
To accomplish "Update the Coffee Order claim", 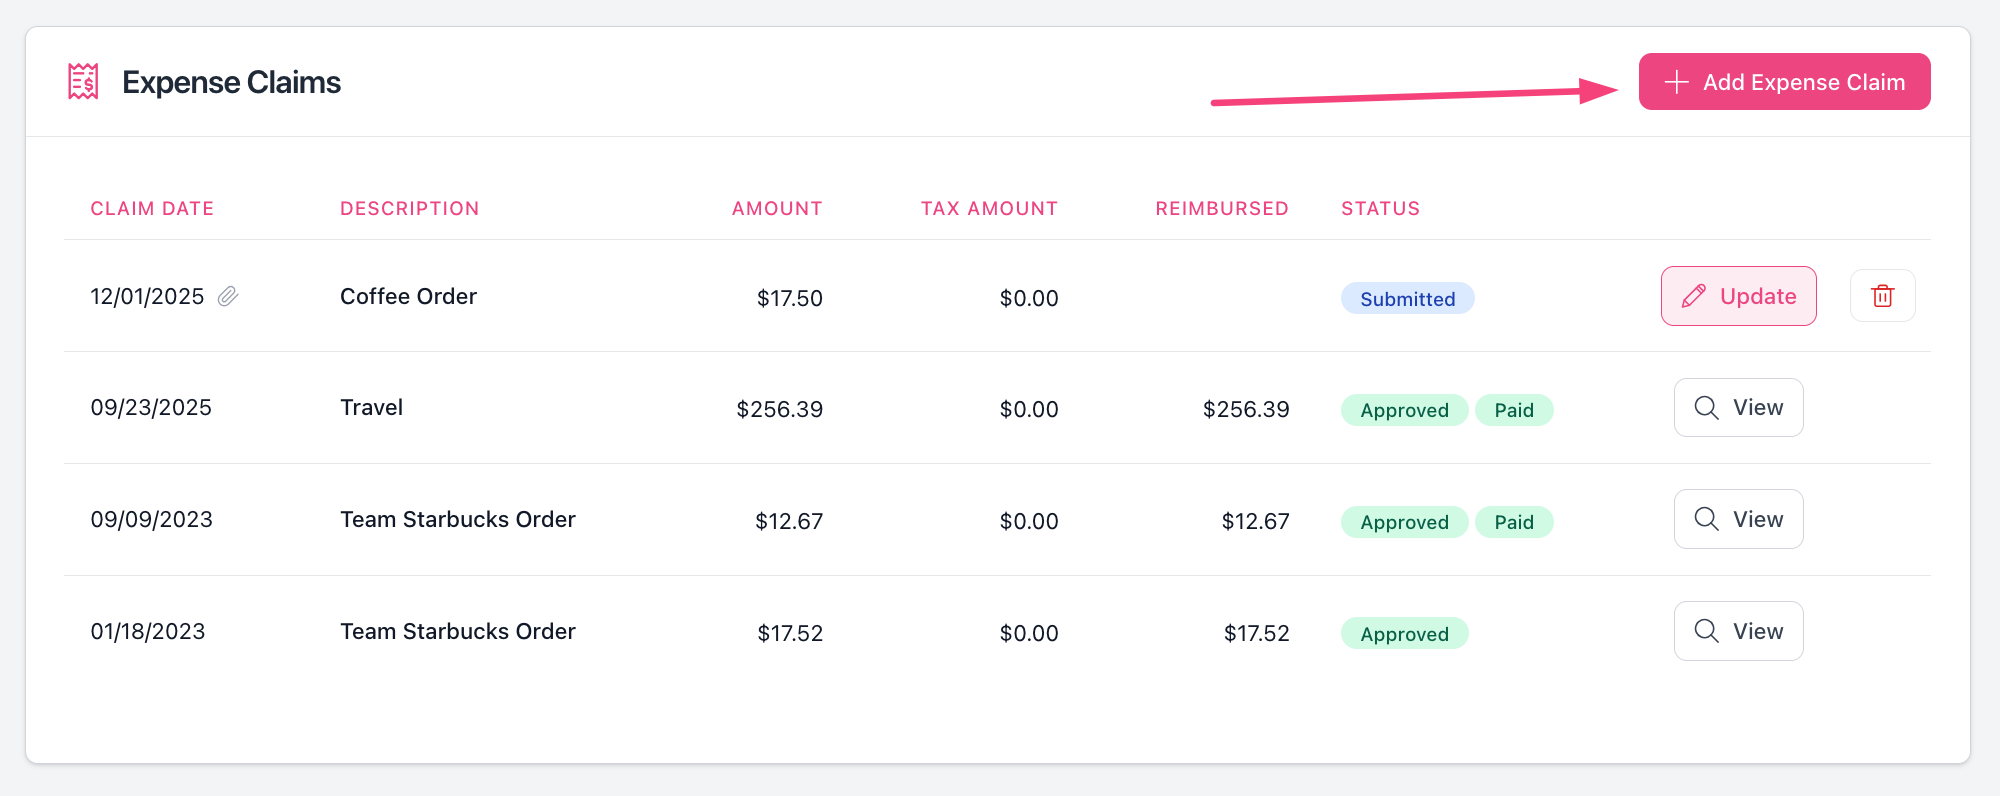I will pyautogui.click(x=1738, y=296).
